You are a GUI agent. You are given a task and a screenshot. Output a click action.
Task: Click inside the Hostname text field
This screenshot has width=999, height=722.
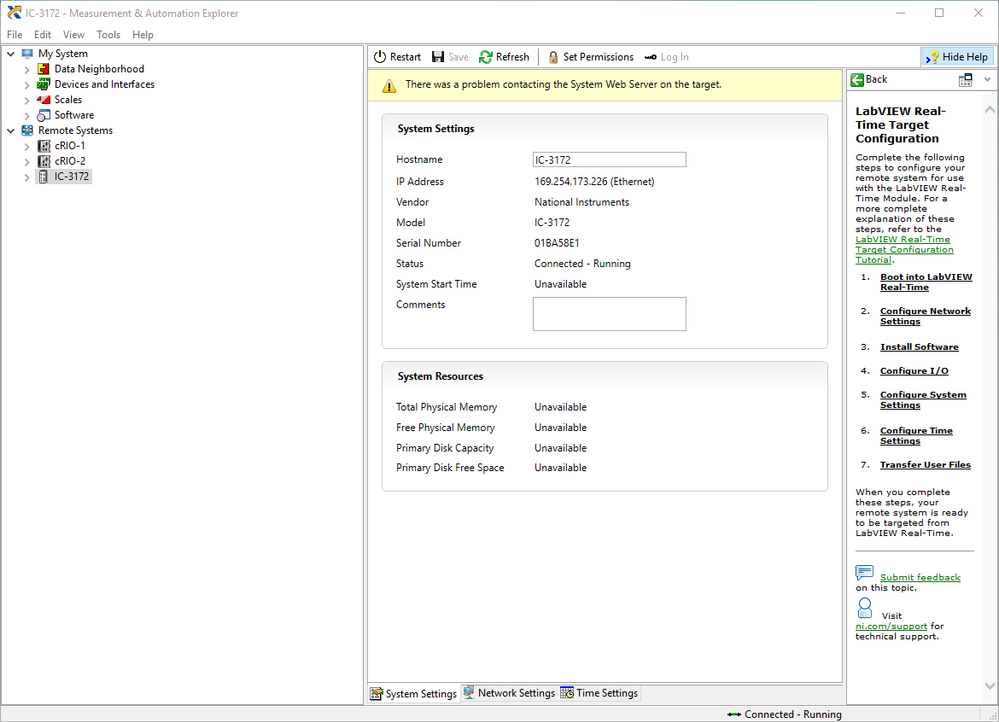coord(609,160)
